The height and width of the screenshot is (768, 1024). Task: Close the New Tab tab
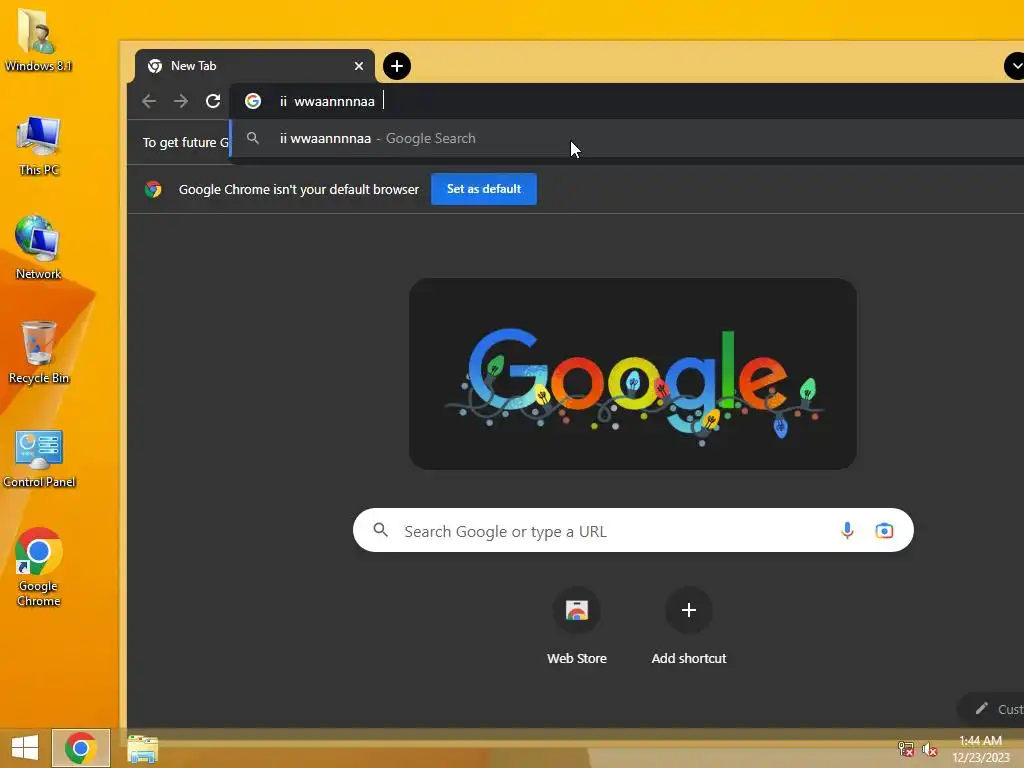pos(359,66)
